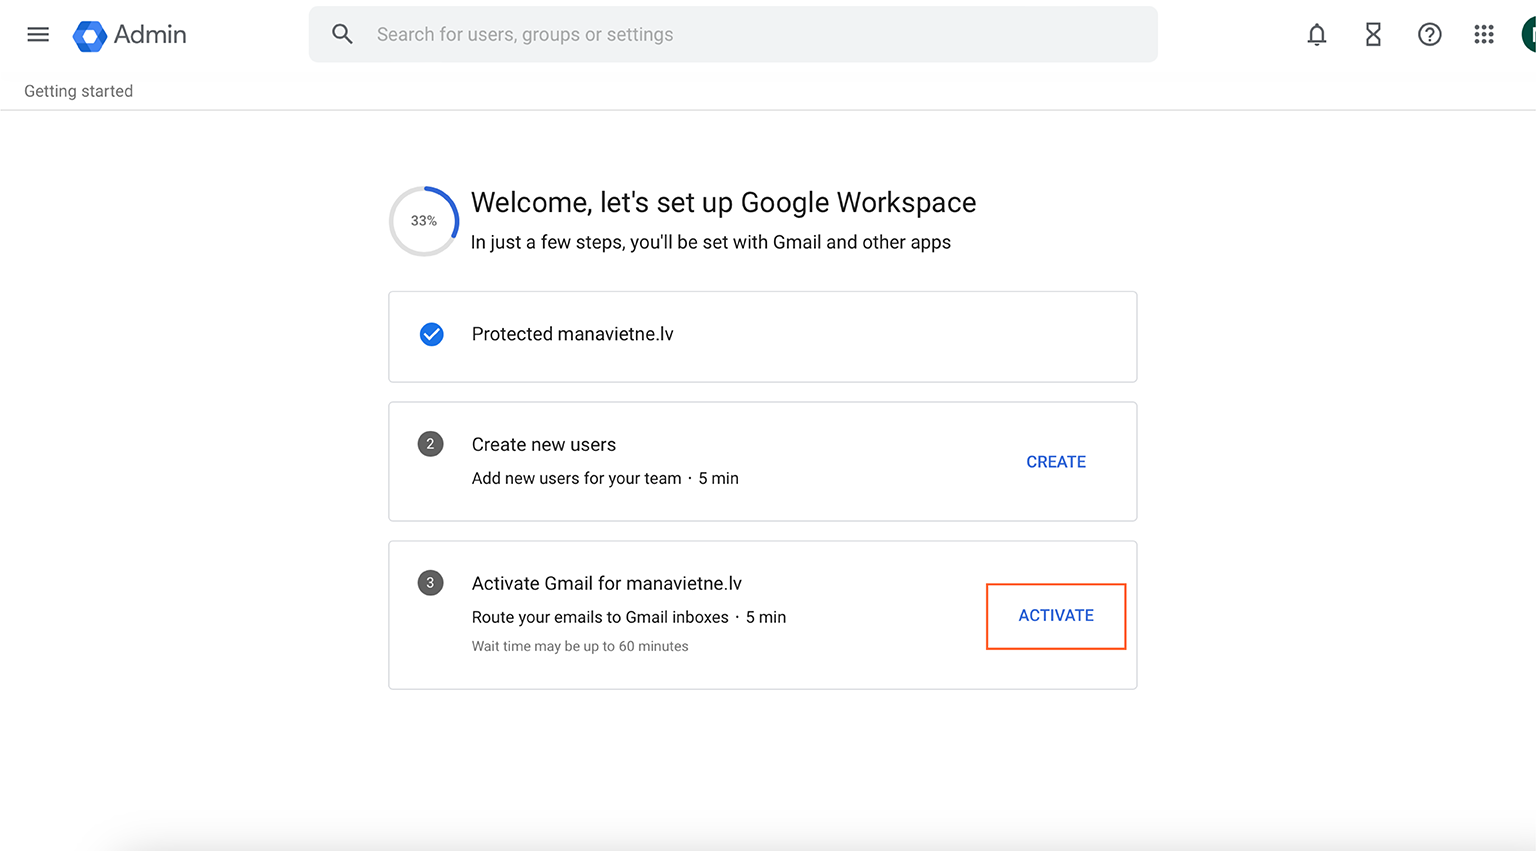Open the main hamburger menu
This screenshot has width=1536, height=851.
[x=38, y=34]
